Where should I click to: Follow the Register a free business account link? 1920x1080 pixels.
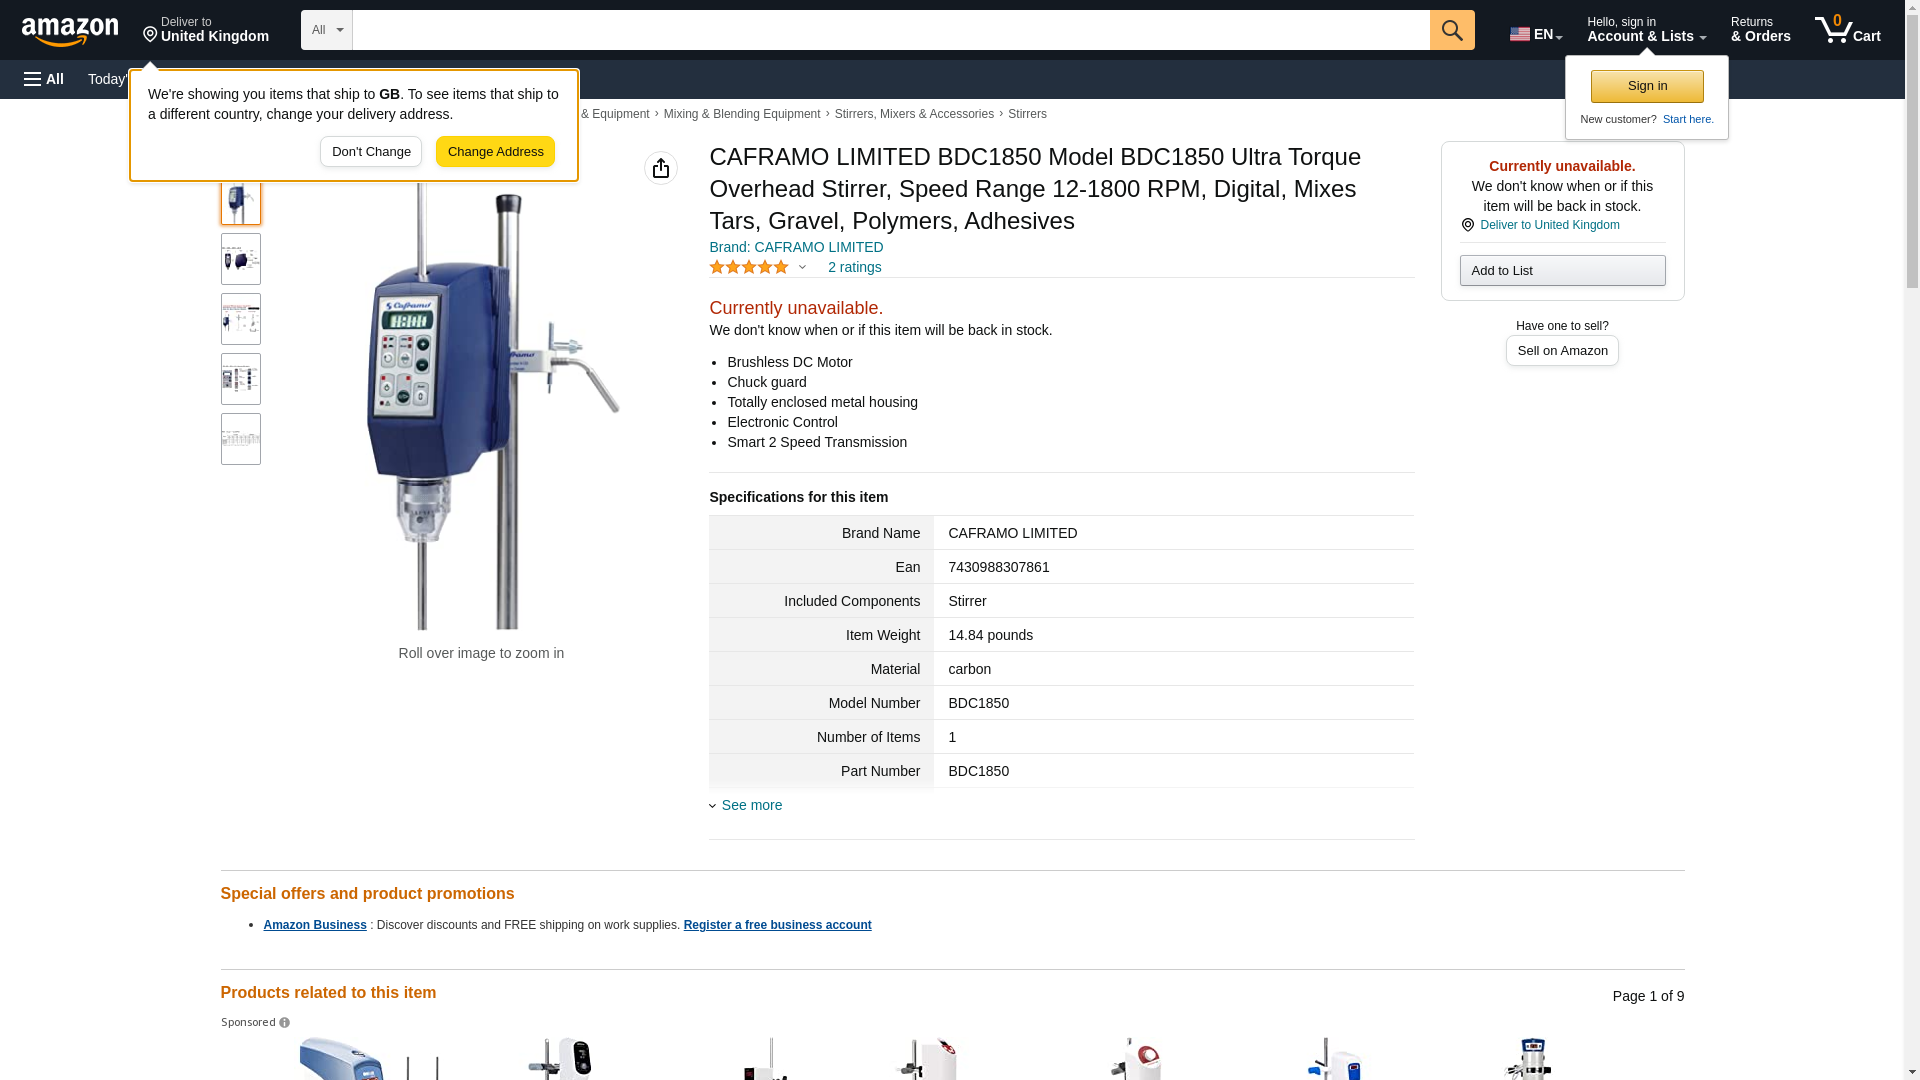coord(777,925)
